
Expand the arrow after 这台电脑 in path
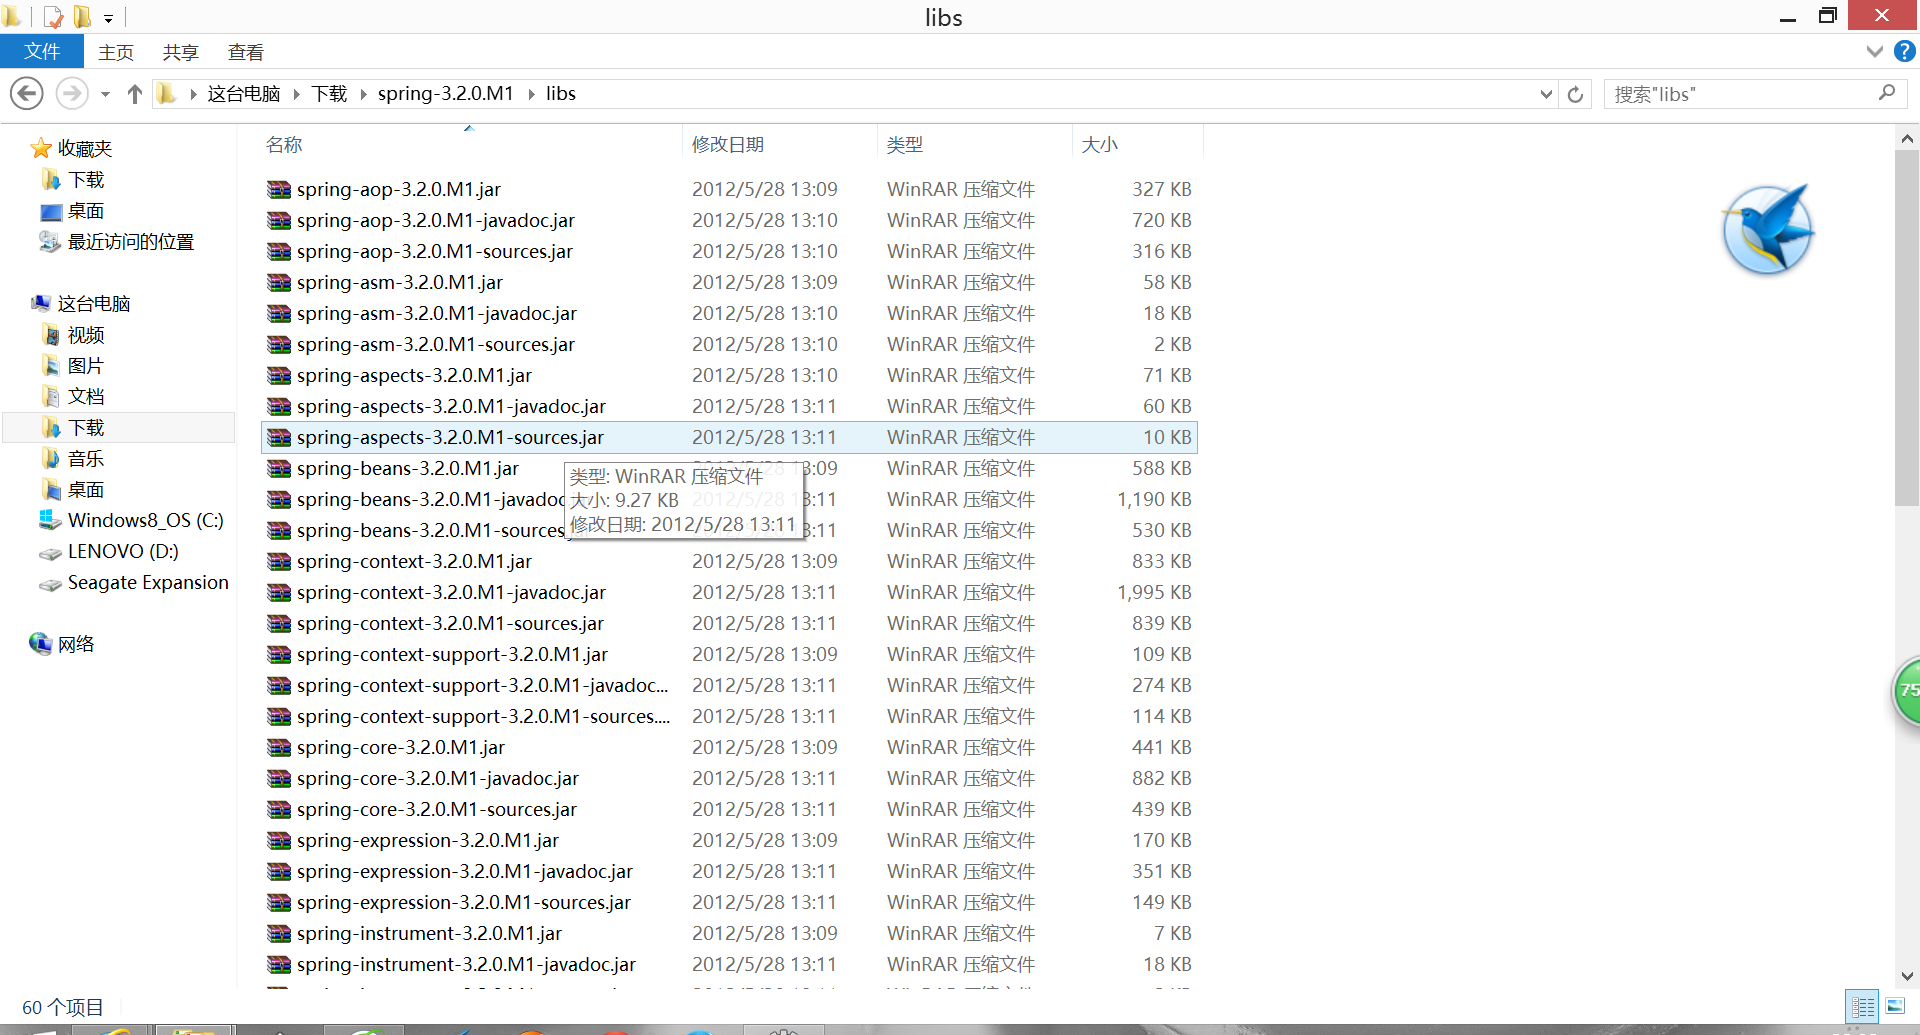pos(296,94)
